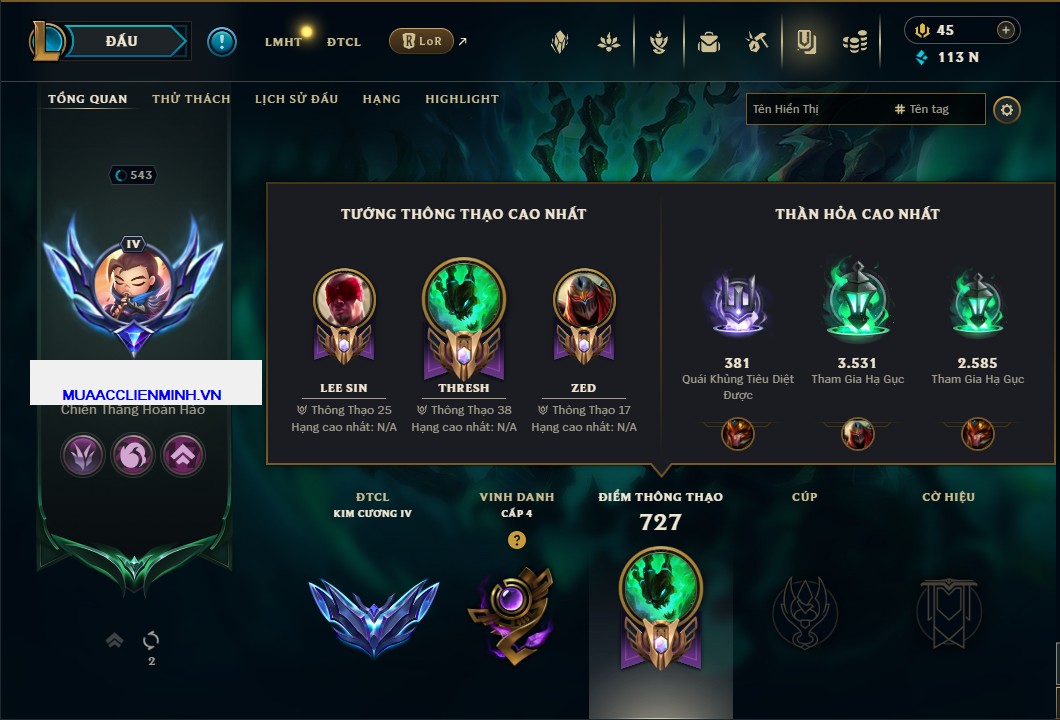
Task: Select Thresh mastery emblem
Action: (x=464, y=320)
